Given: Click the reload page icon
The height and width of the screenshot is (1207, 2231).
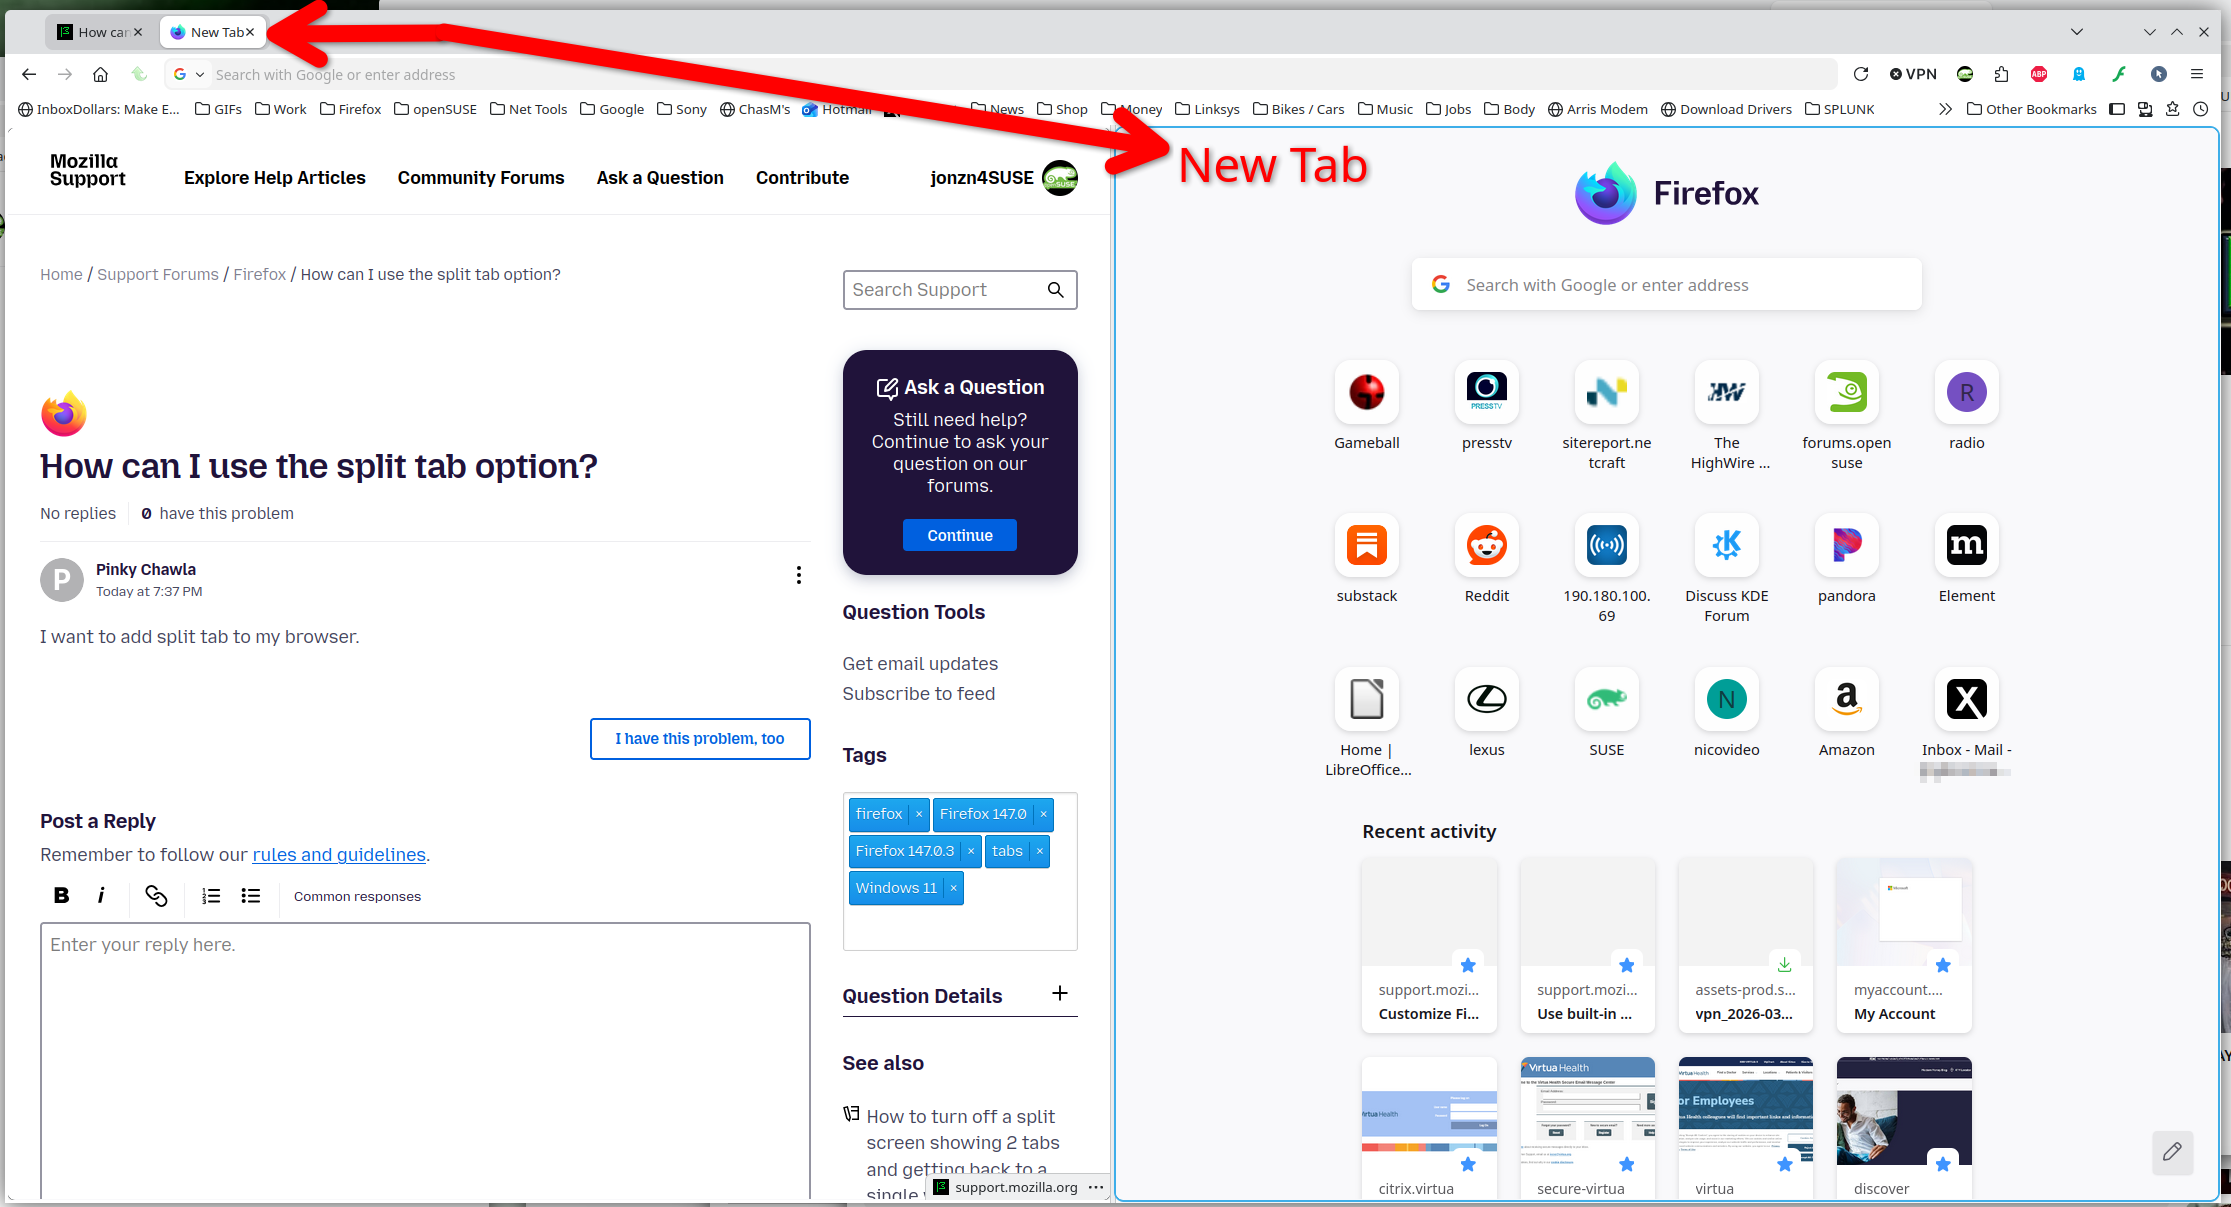Looking at the screenshot, I should (x=1861, y=74).
